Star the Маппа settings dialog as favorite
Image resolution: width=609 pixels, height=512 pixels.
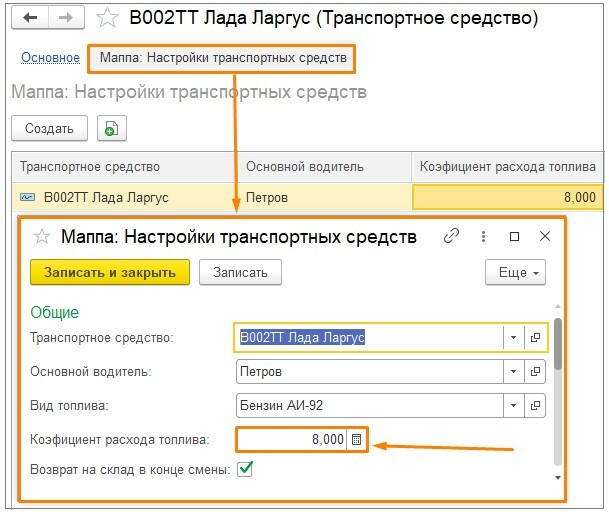42,237
